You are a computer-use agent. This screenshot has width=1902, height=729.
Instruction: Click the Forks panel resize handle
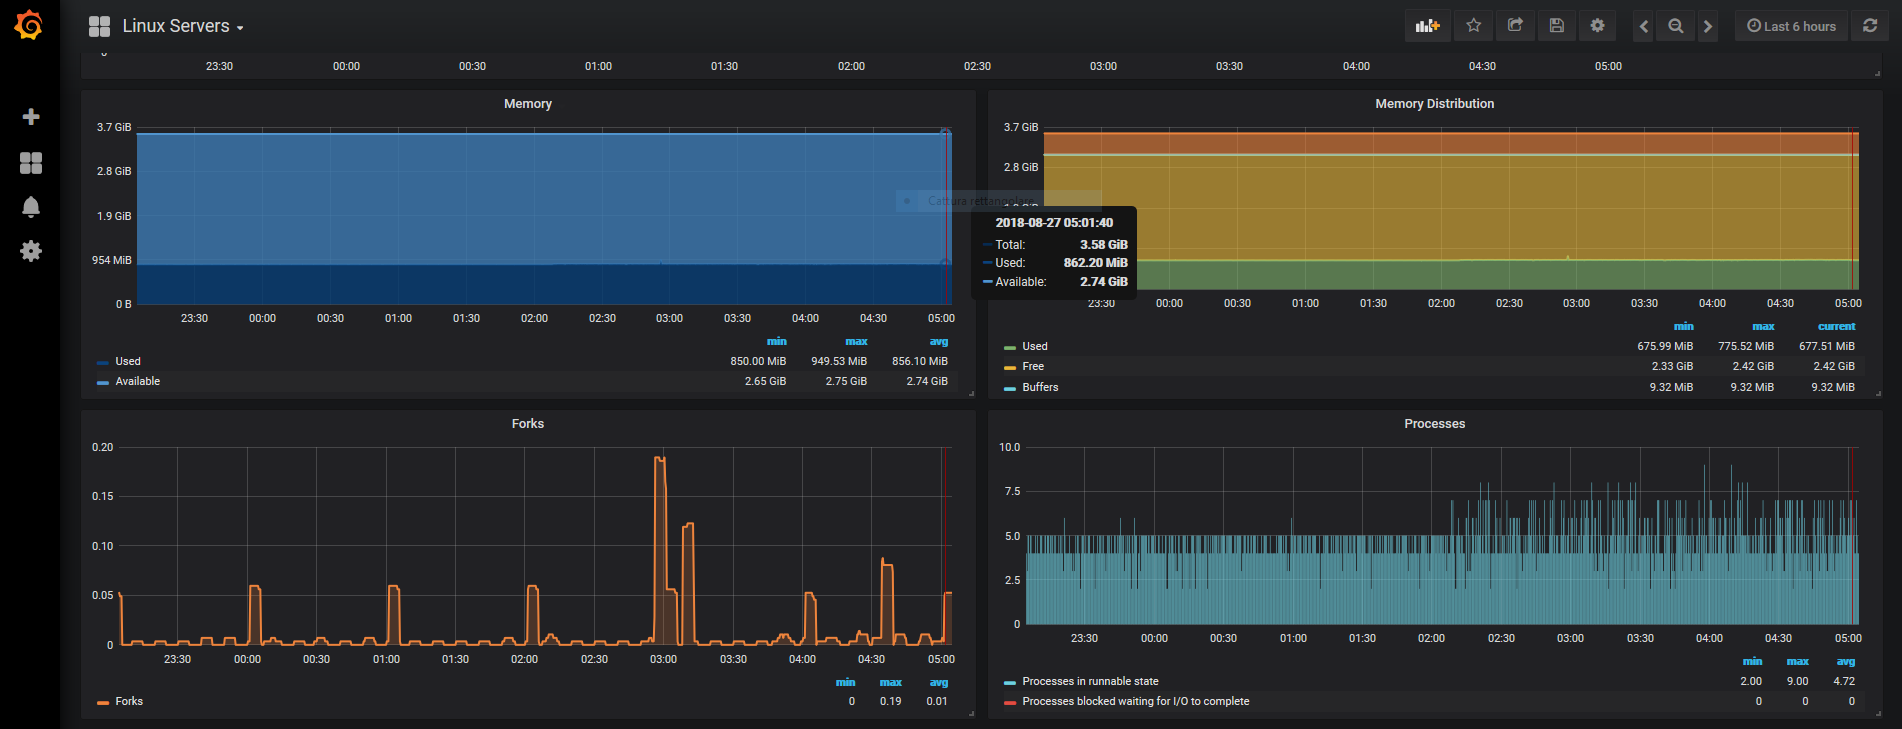pyautogui.click(x=971, y=714)
